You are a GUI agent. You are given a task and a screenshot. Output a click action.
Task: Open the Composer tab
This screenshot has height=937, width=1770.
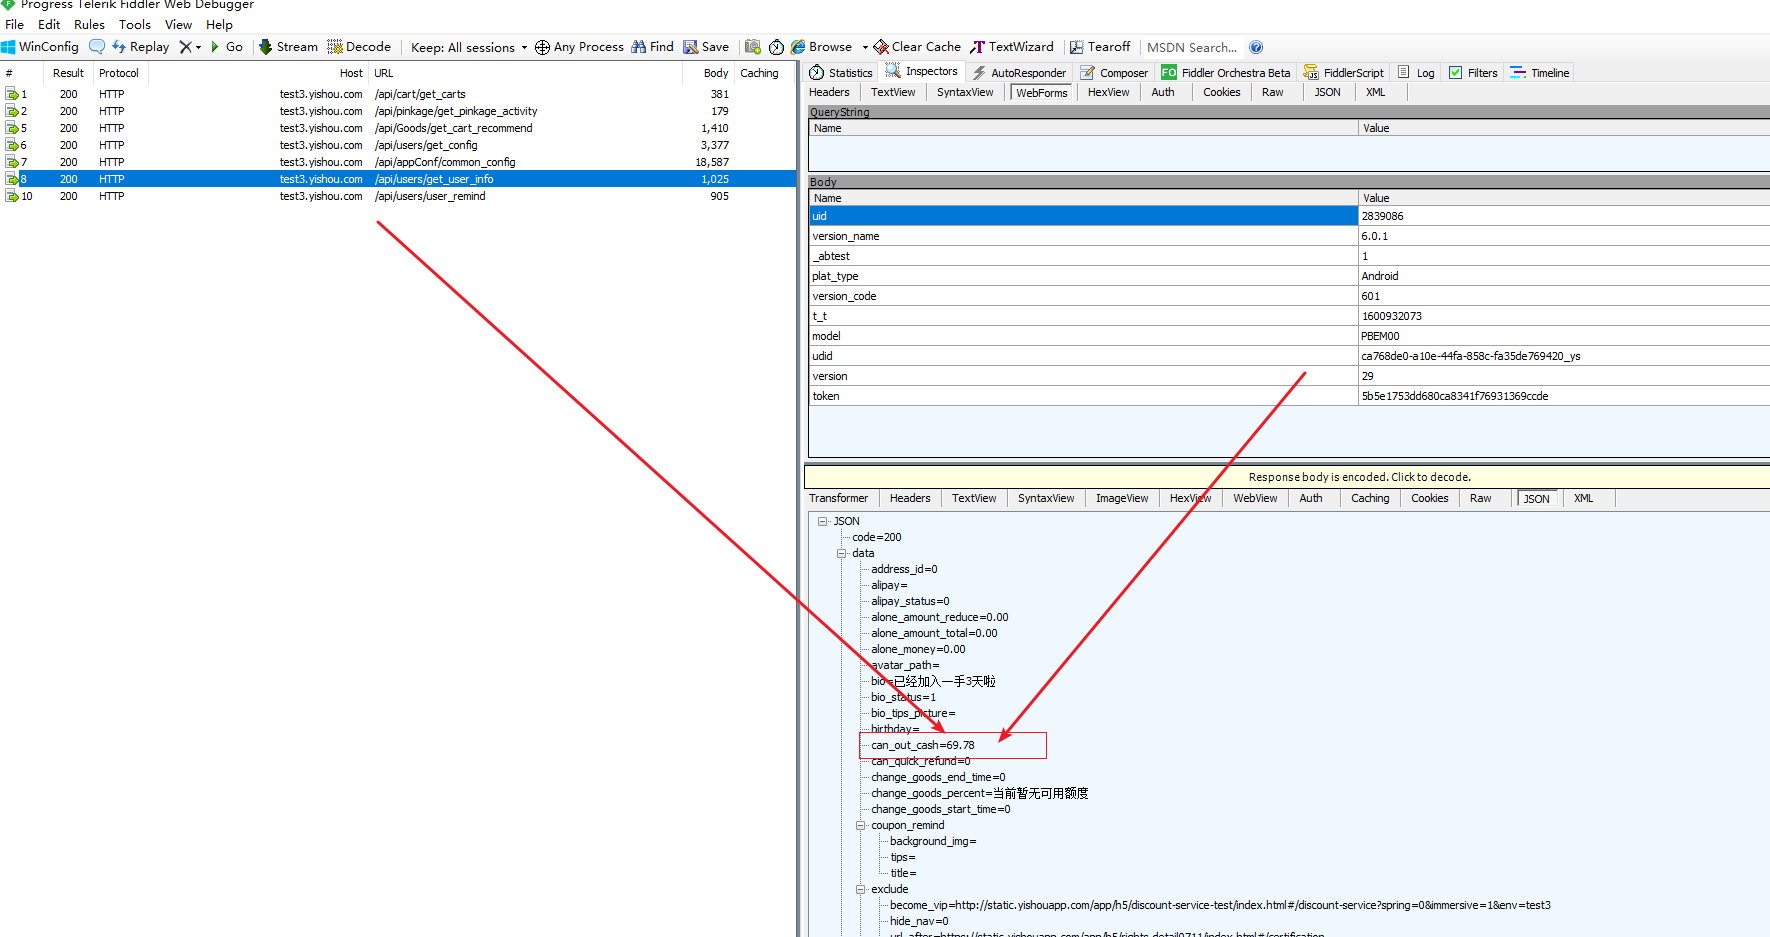pos(1114,73)
